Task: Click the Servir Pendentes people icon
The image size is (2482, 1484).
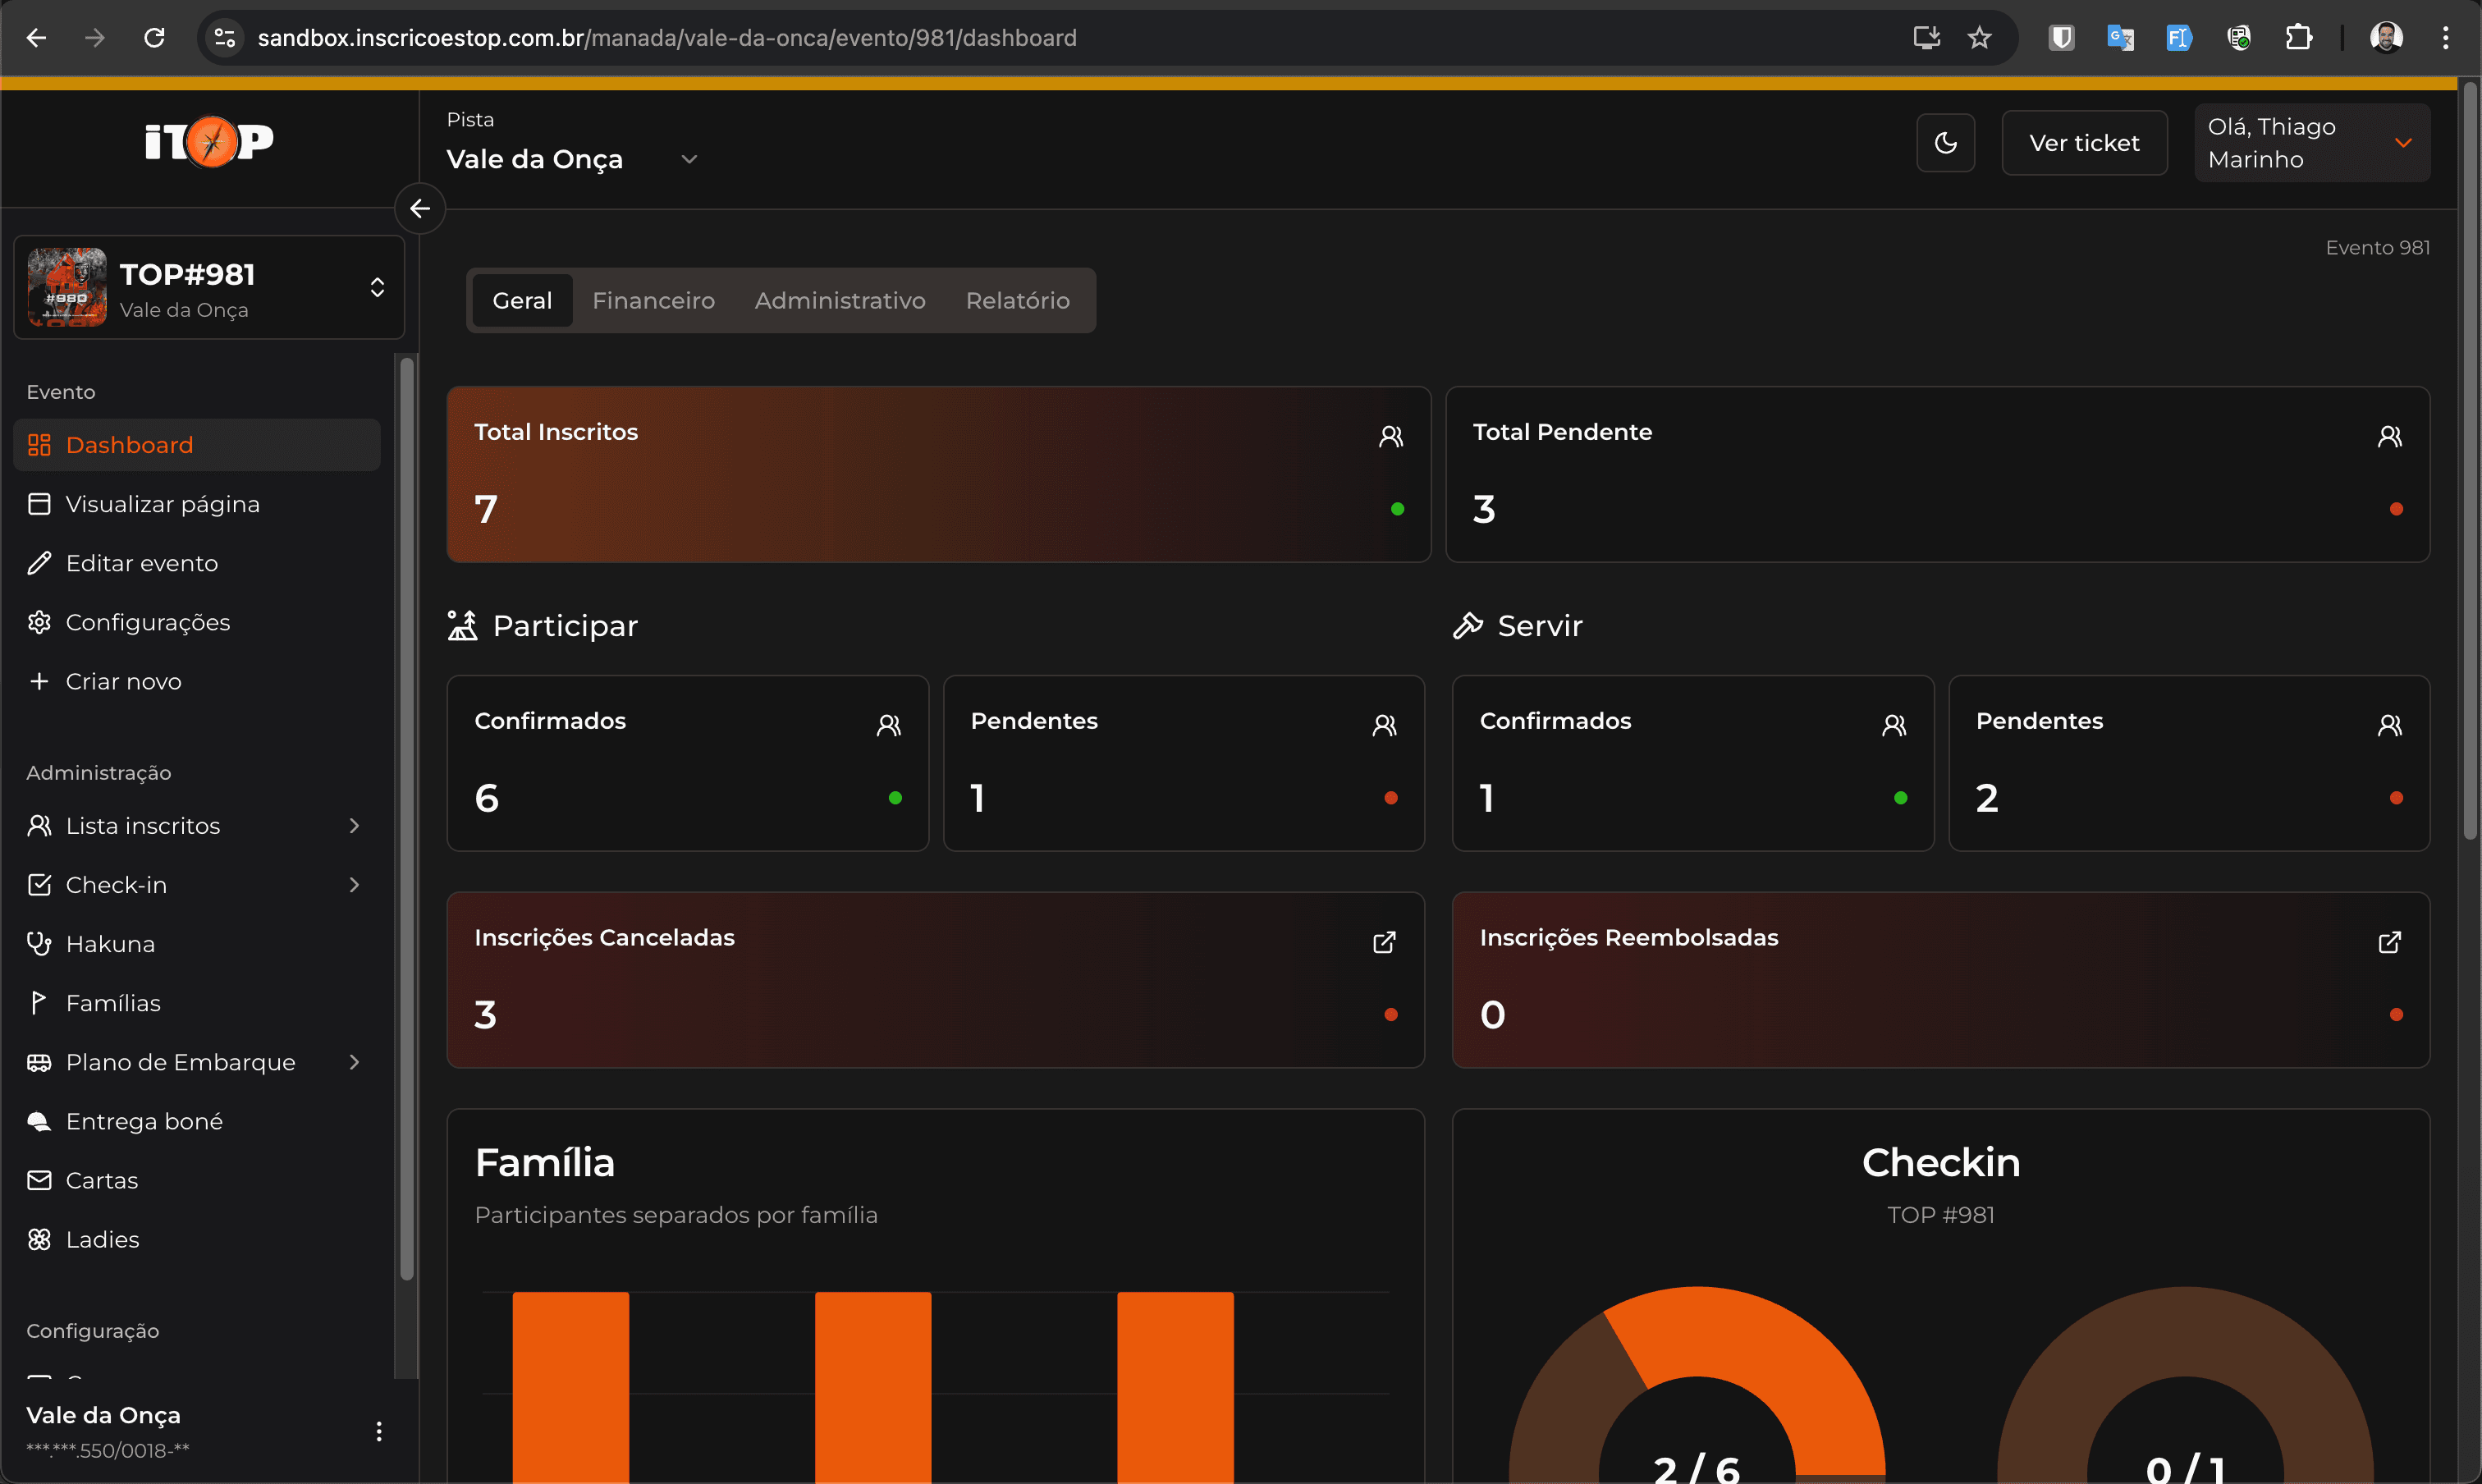Action: click(2389, 725)
